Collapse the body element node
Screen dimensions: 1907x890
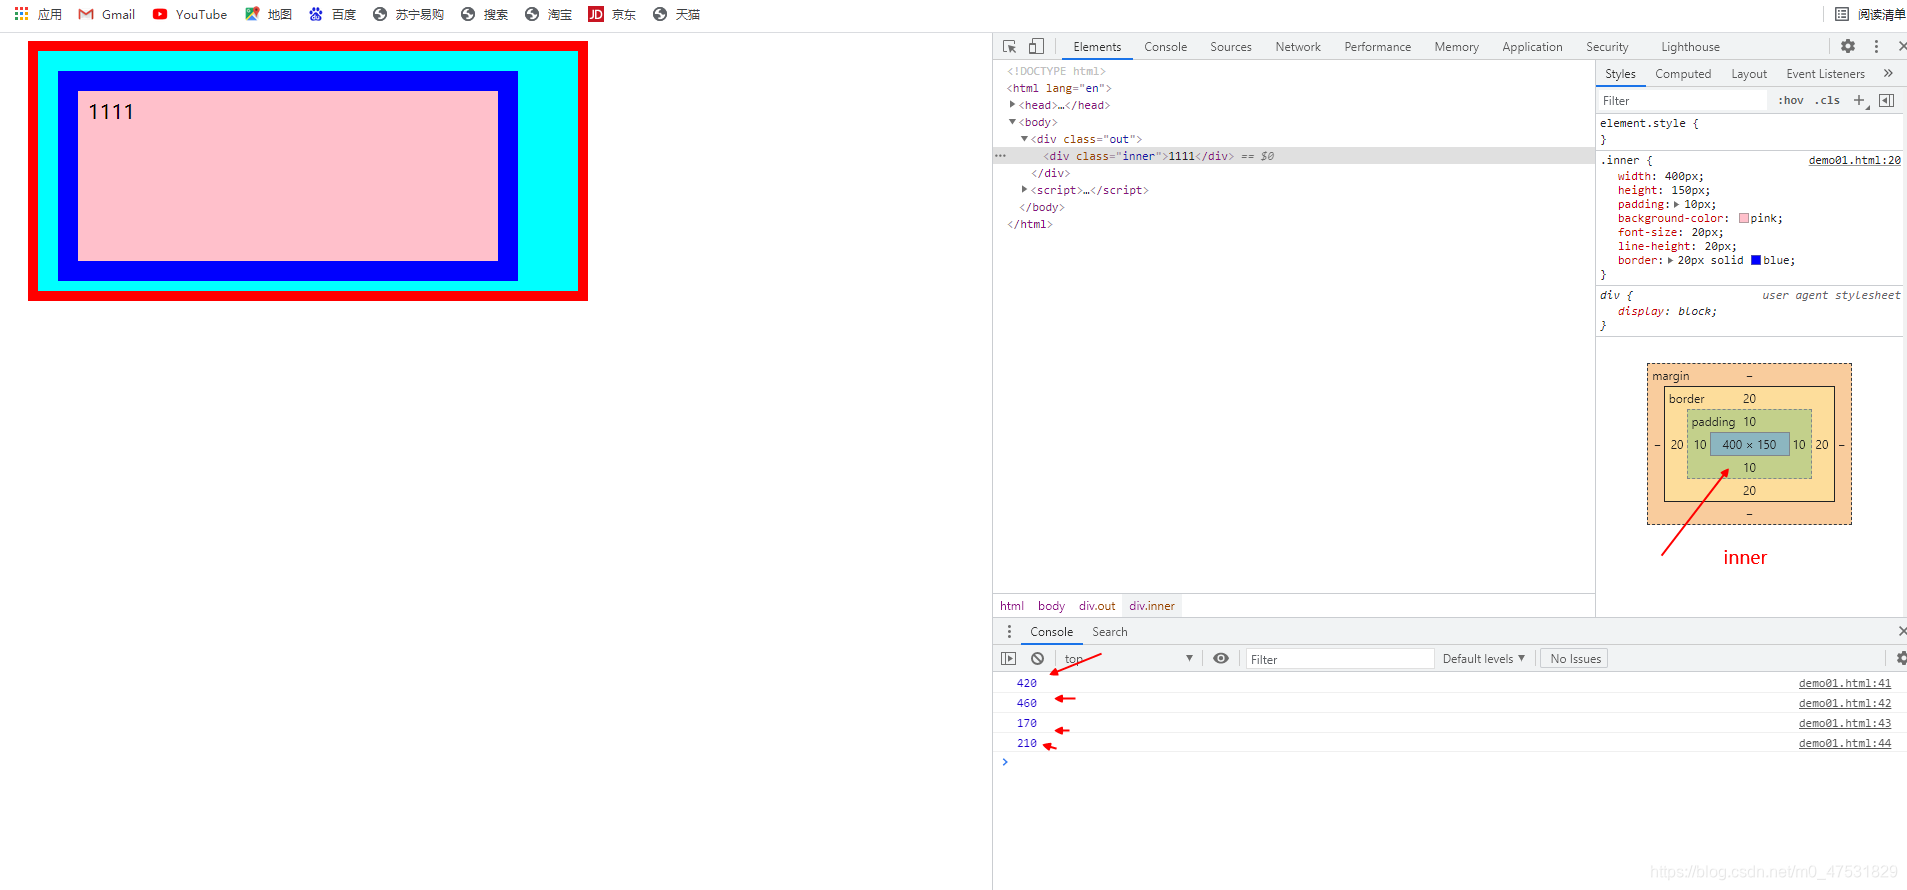1012,122
